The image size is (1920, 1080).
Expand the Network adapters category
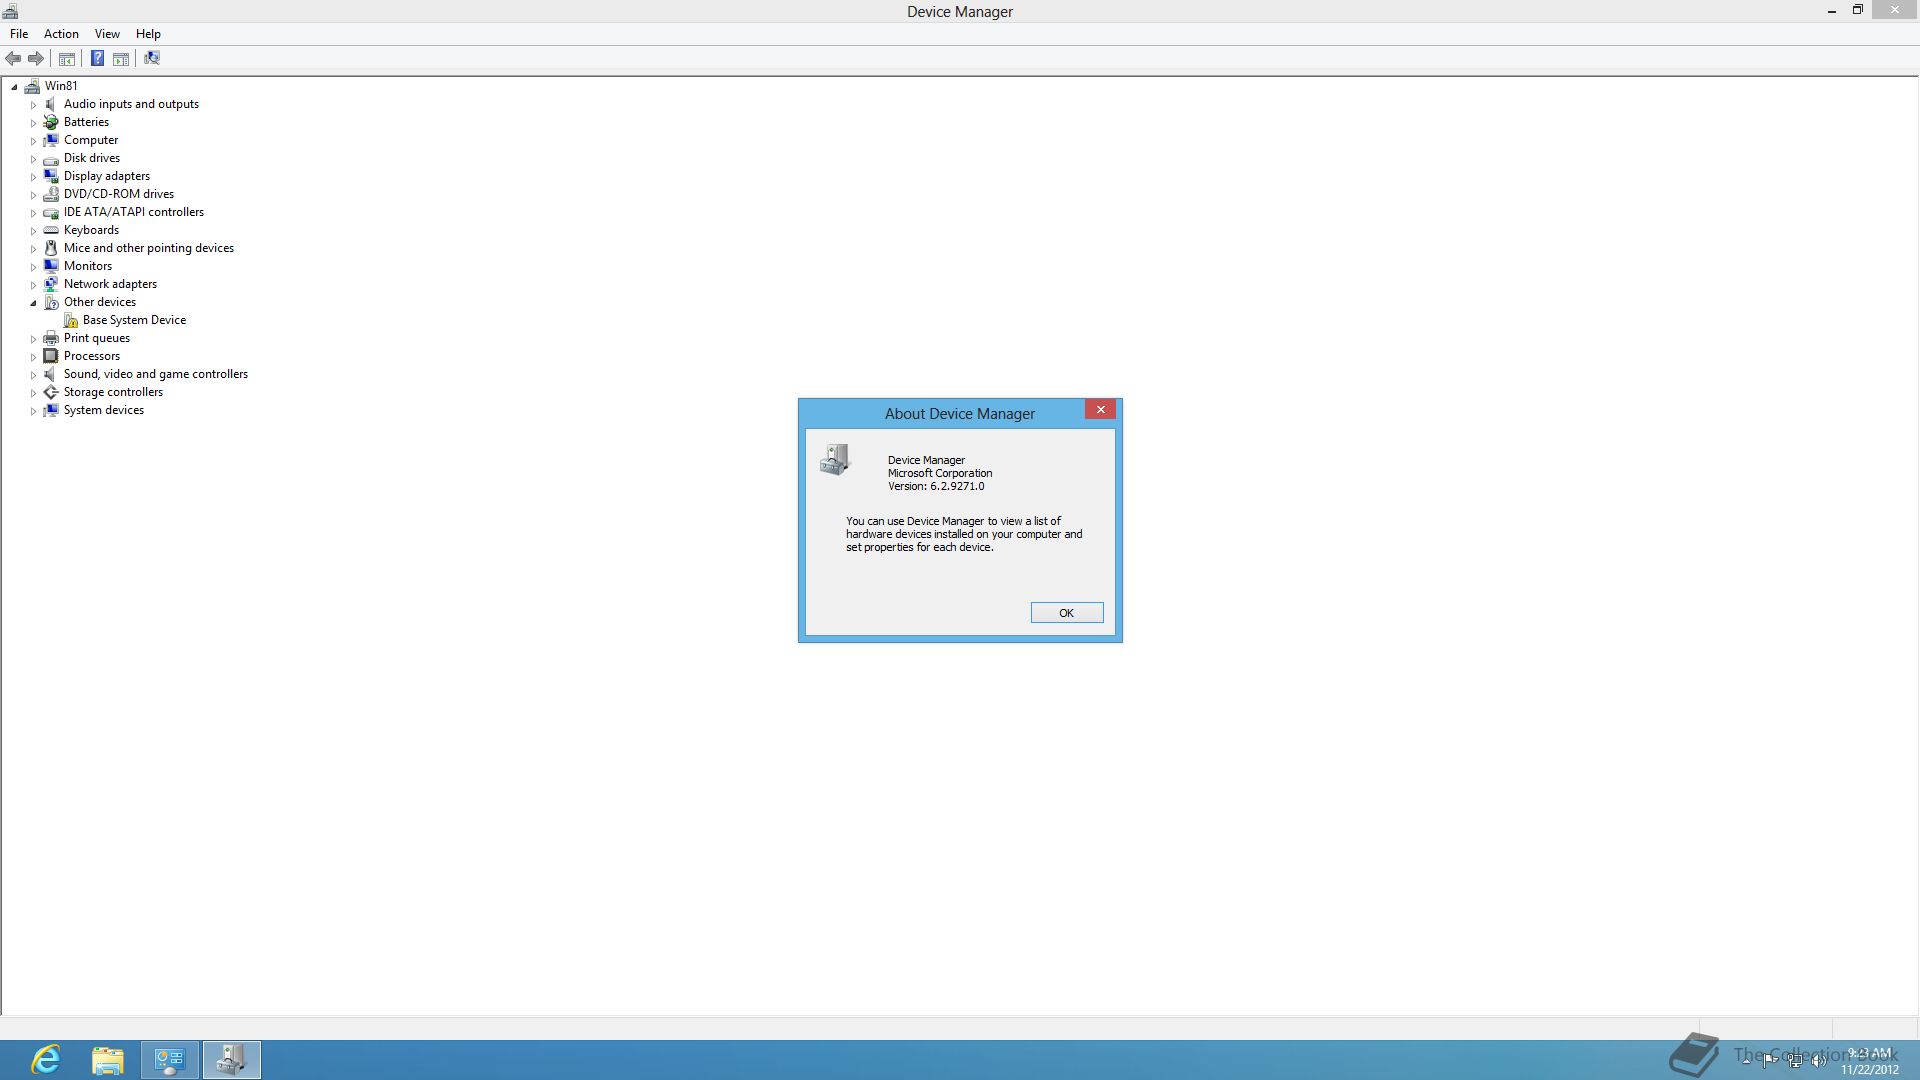[x=33, y=285]
